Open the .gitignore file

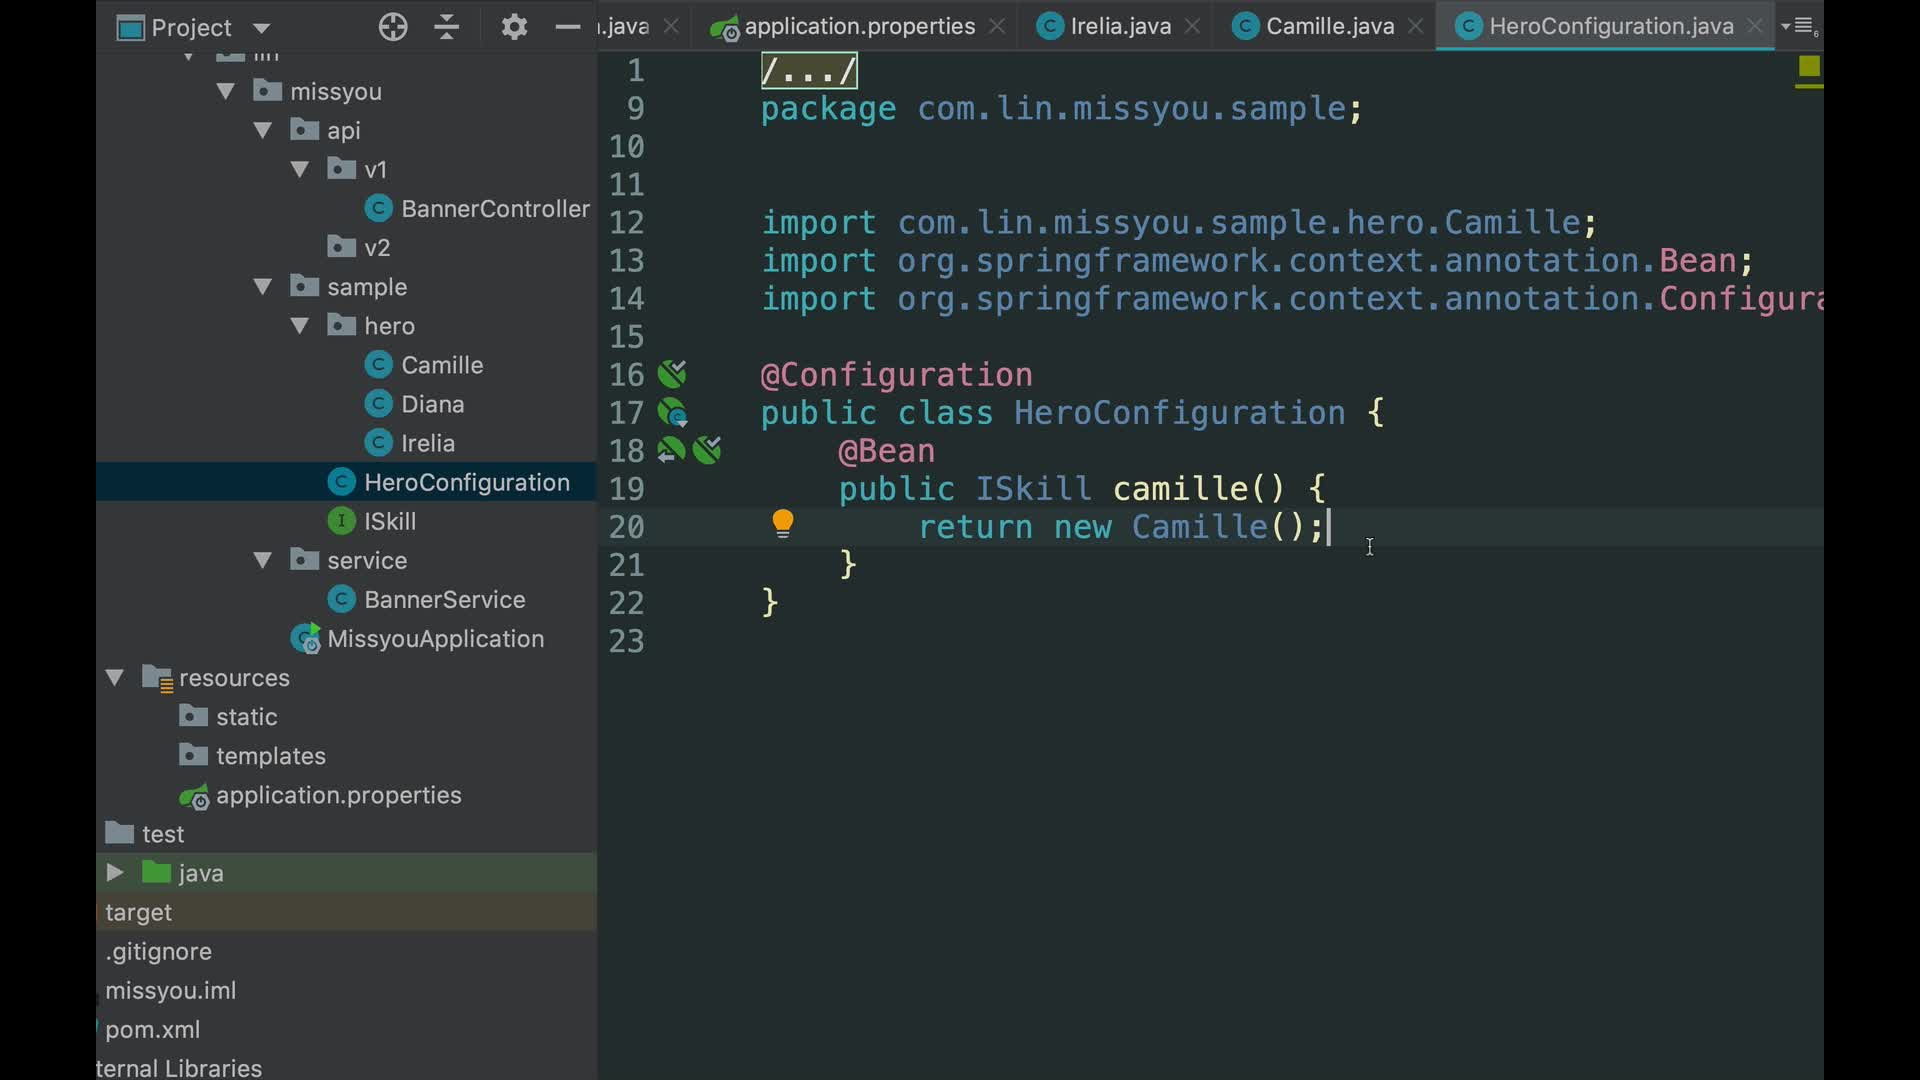158,952
